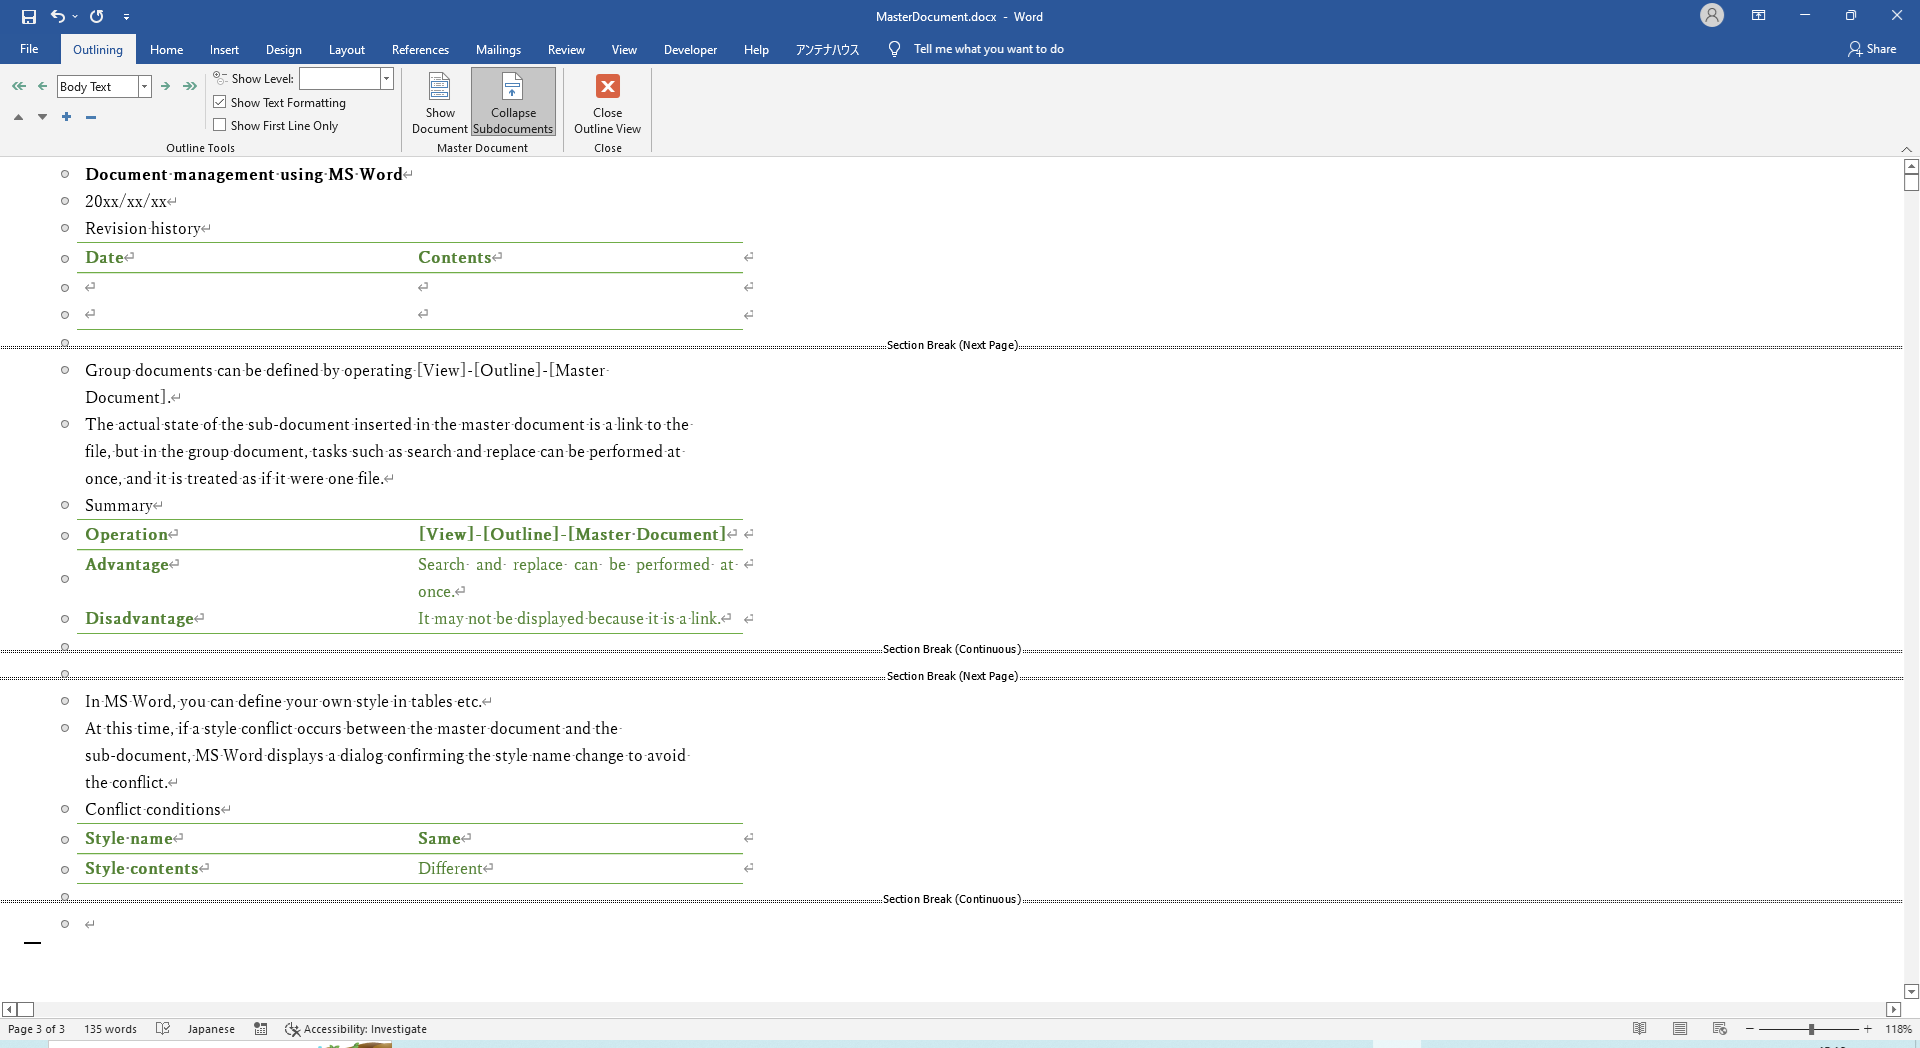This screenshot has height=1048, width=1920.
Task: Open Ribbon Display Options
Action: (1758, 15)
